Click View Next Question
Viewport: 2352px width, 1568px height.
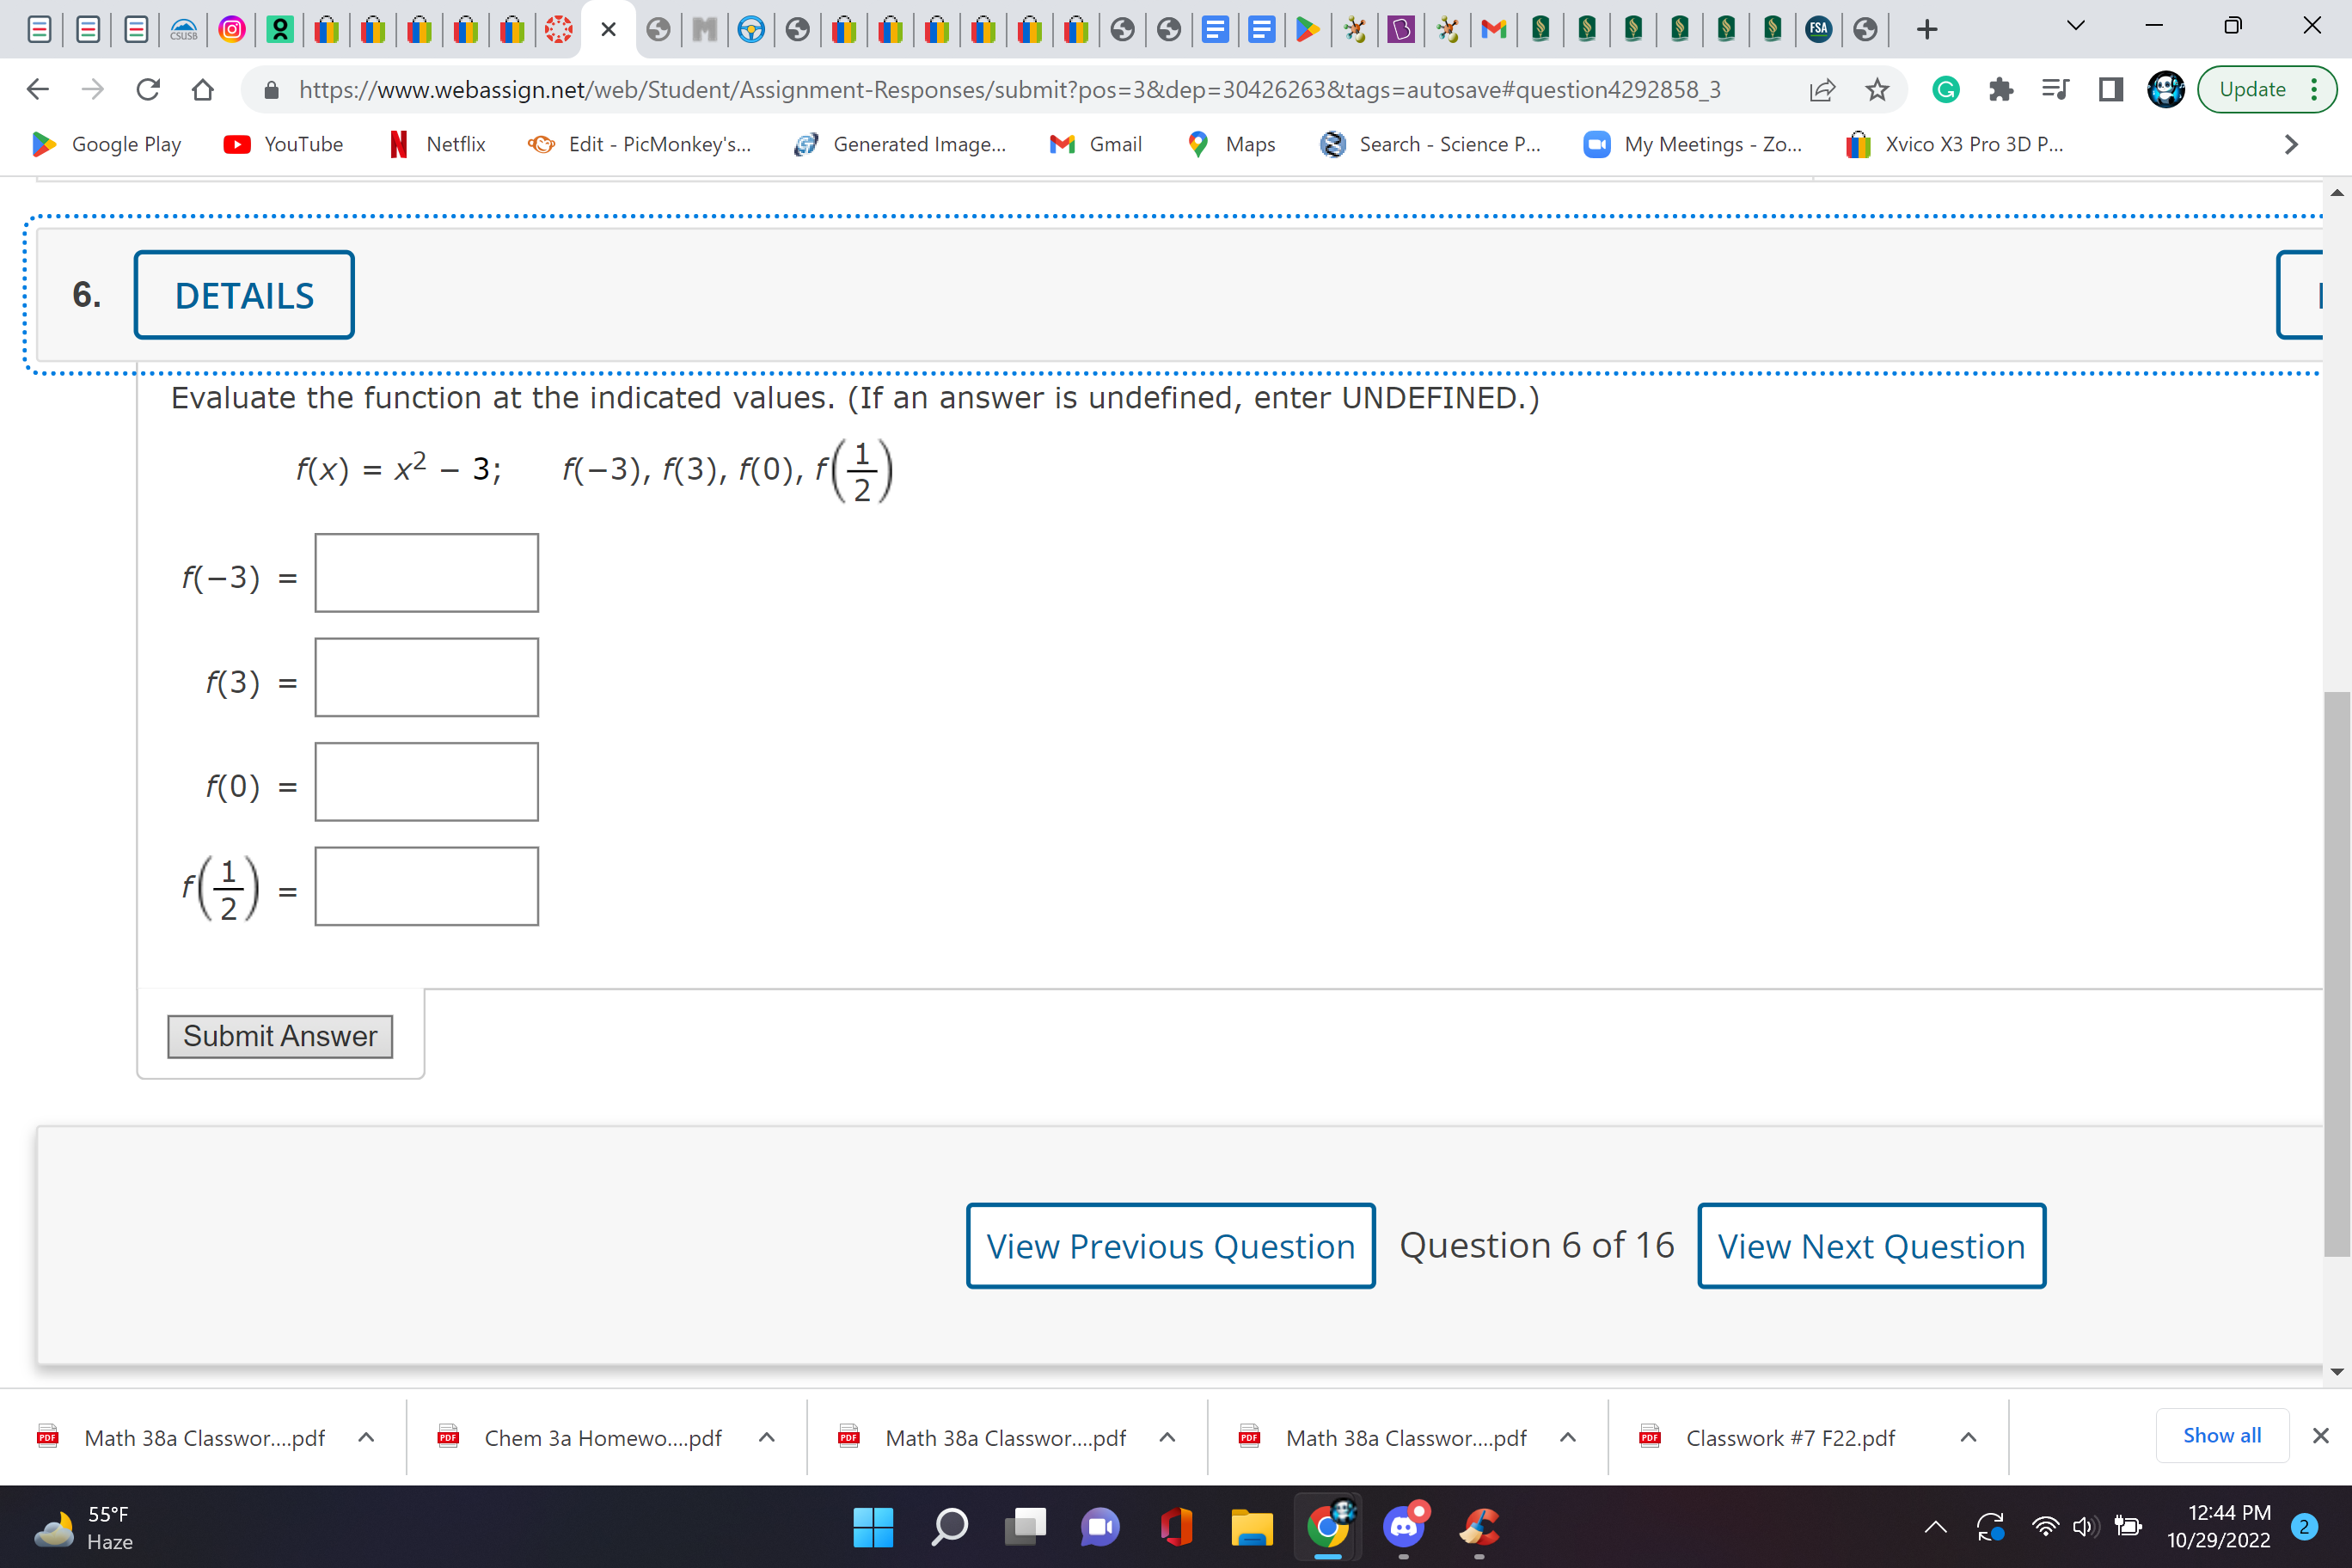click(x=1871, y=1246)
